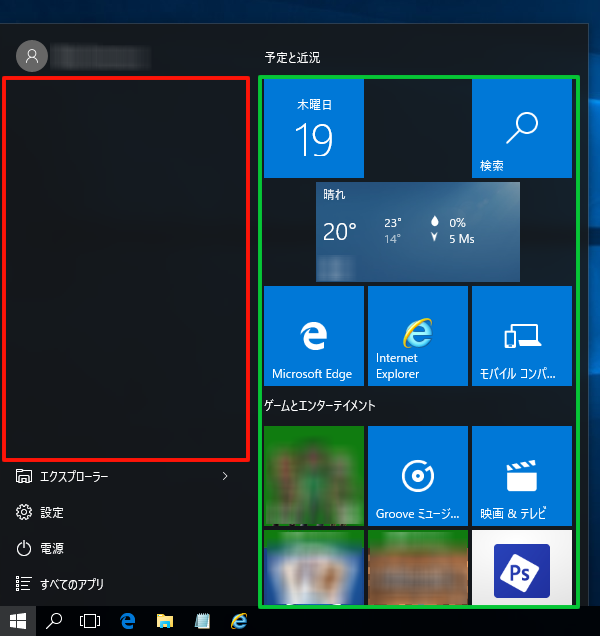Viewport: 600px width, 636px height.
Task: Open the 映画 & テレビ tile
Action: pos(522,476)
